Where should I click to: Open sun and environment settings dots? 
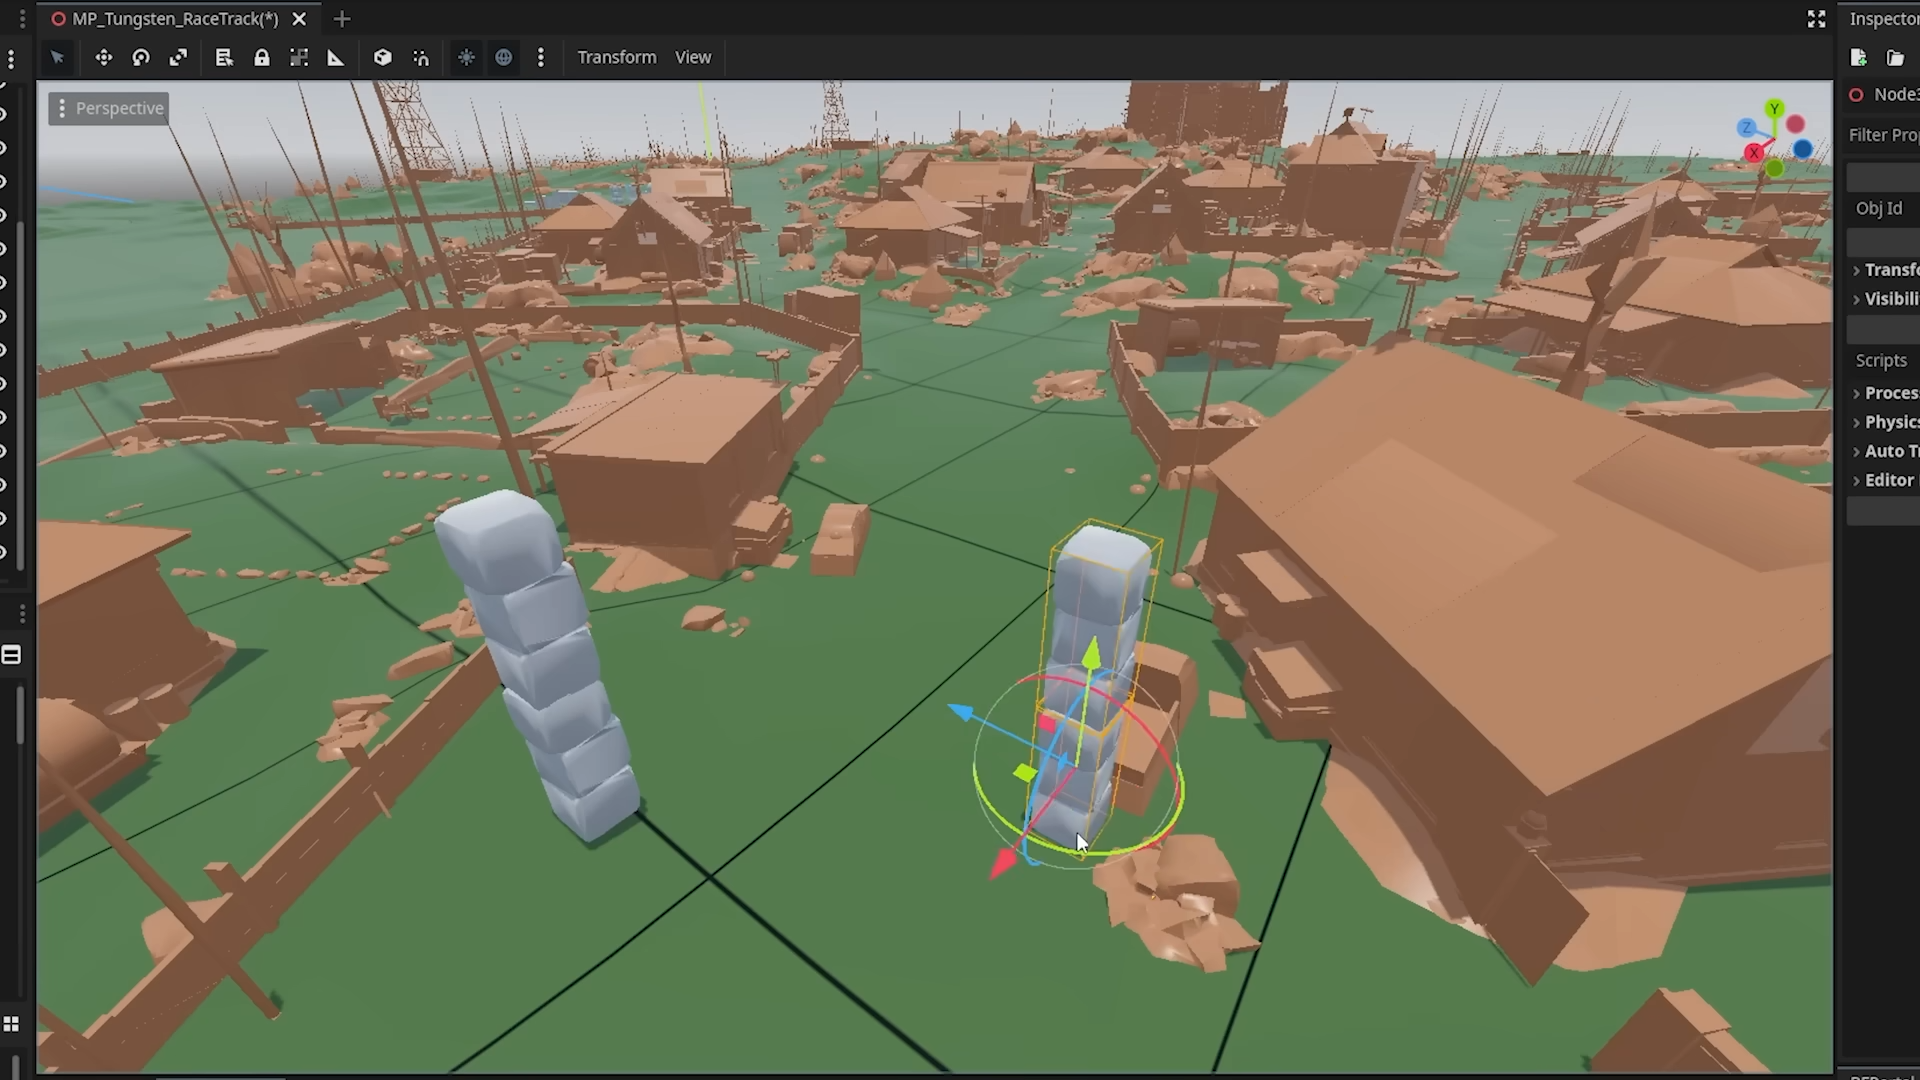541,58
